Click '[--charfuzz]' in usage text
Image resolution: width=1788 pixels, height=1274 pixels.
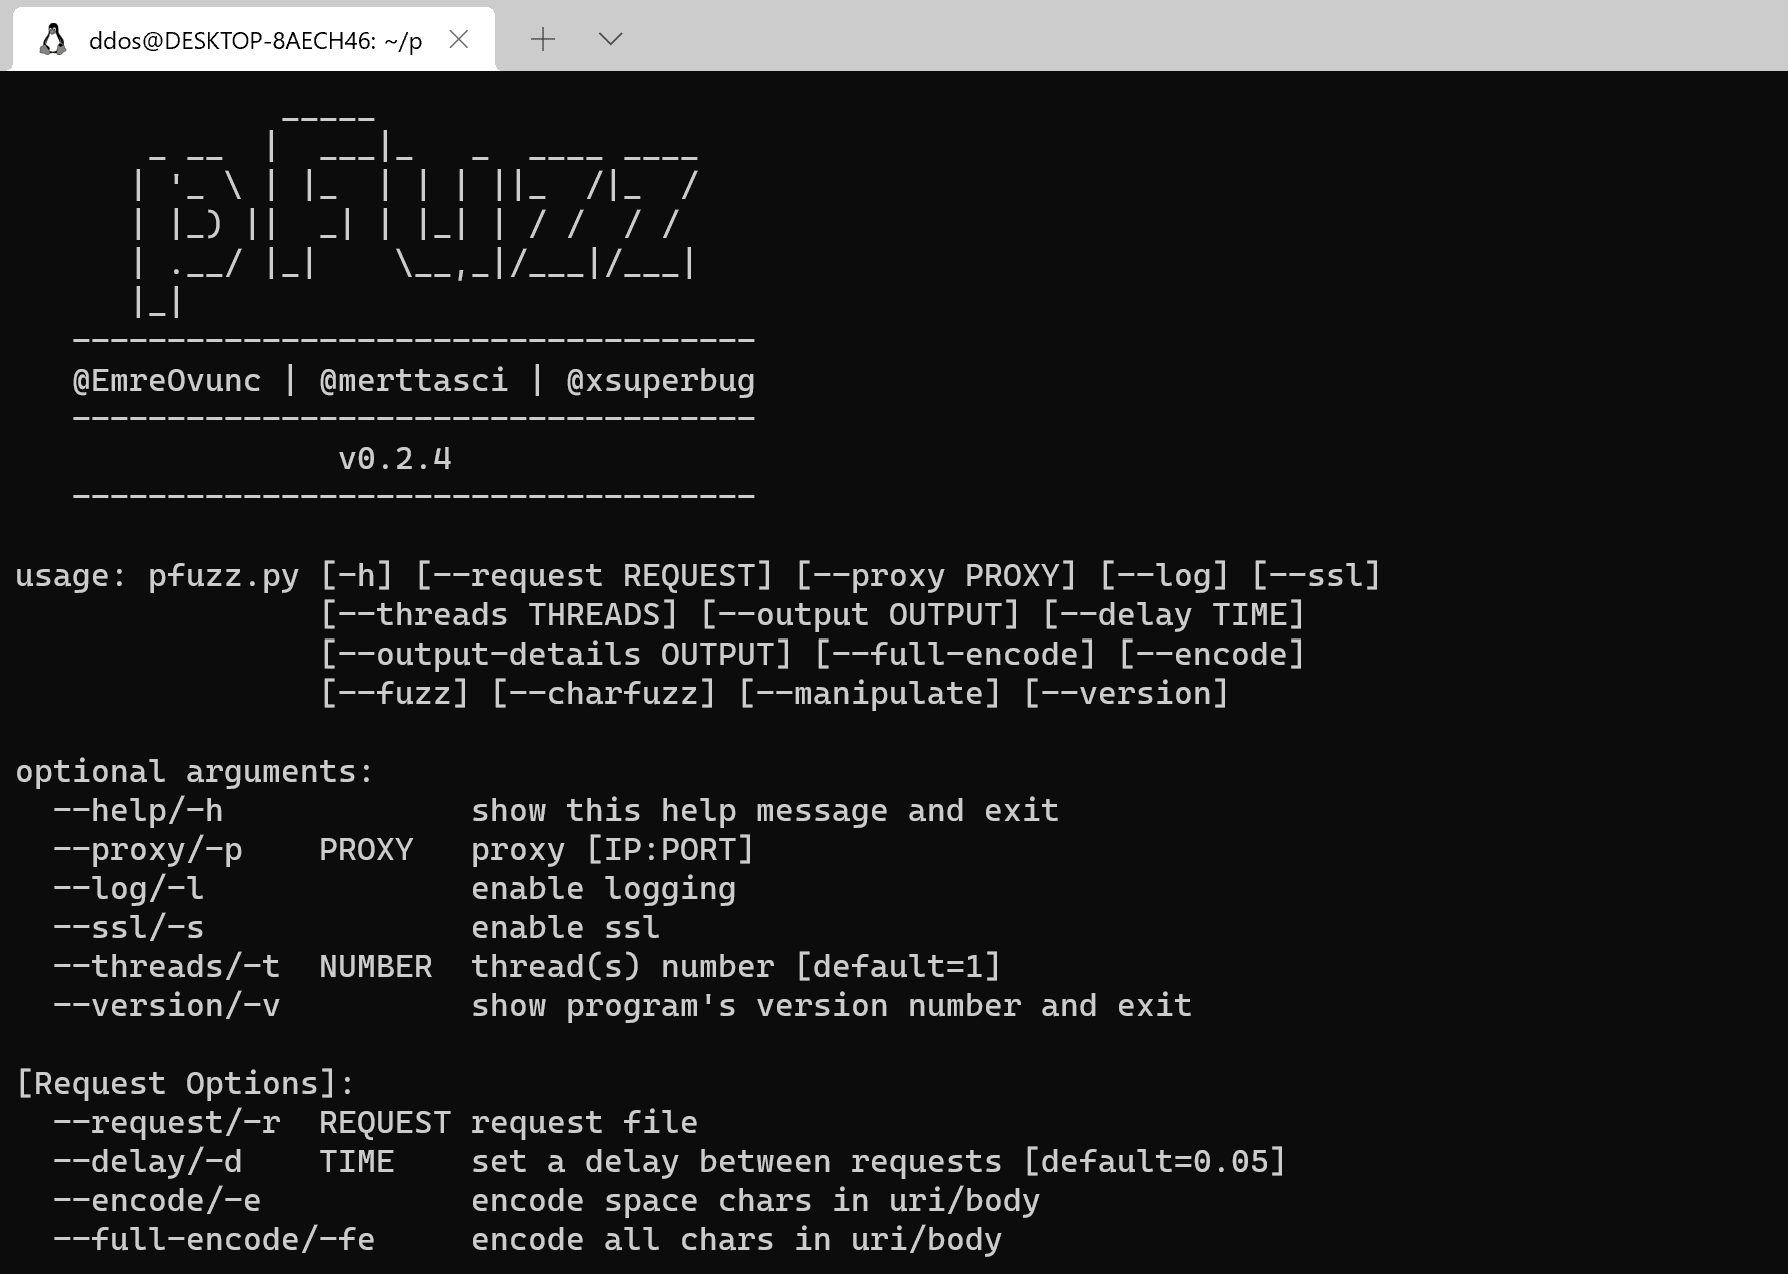pyautogui.click(x=604, y=694)
